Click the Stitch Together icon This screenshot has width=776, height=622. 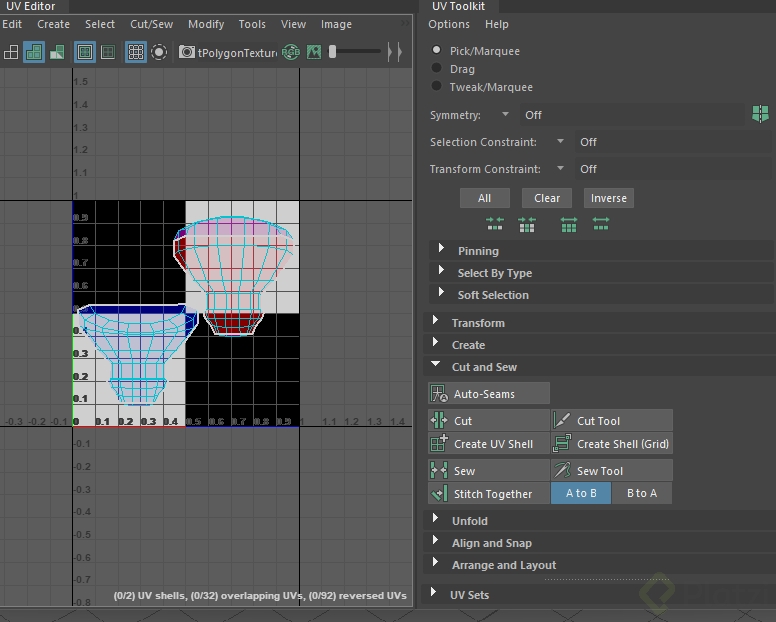pyautogui.click(x=438, y=494)
